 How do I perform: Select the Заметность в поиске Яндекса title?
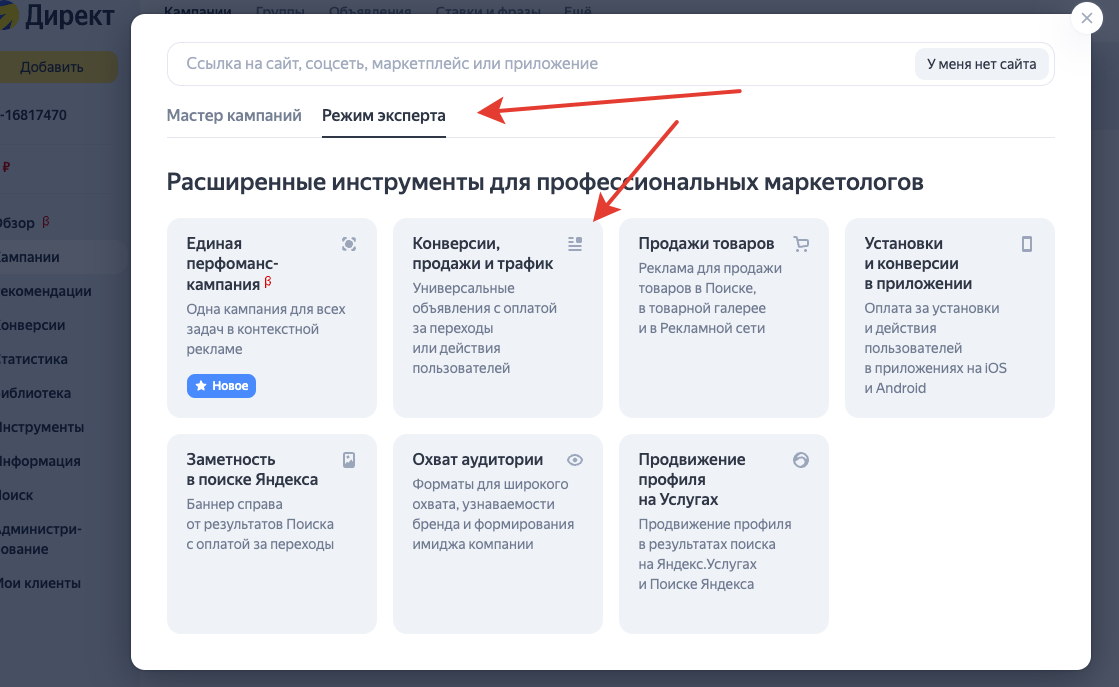tap(252, 469)
